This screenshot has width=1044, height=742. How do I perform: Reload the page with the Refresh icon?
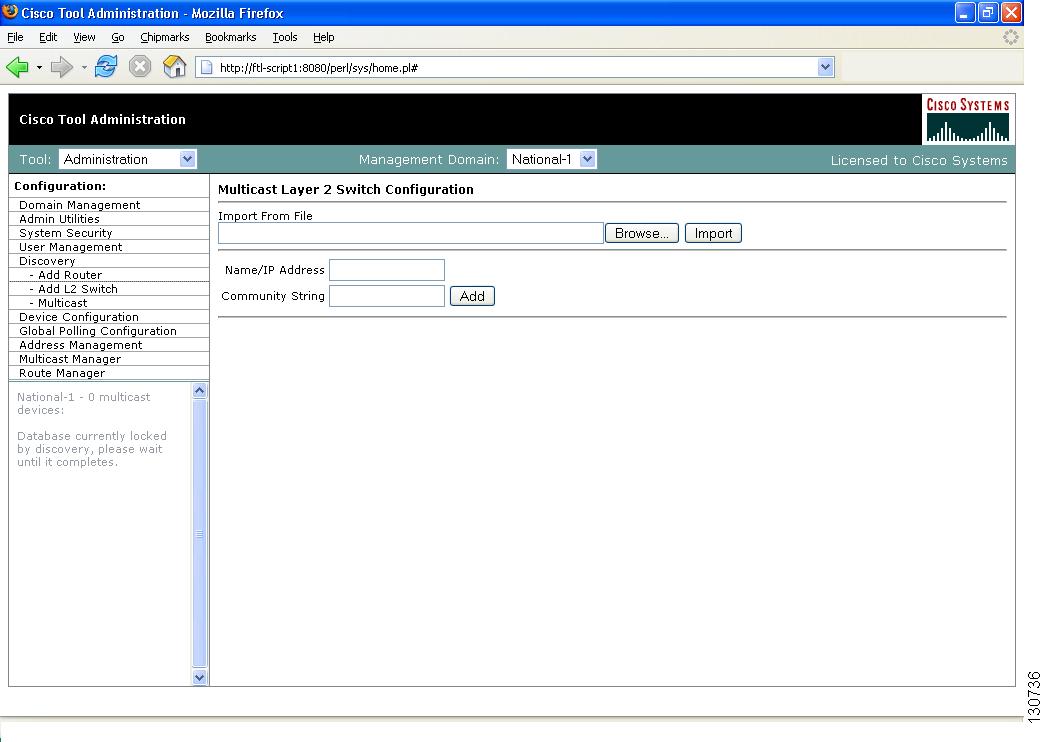(106, 67)
